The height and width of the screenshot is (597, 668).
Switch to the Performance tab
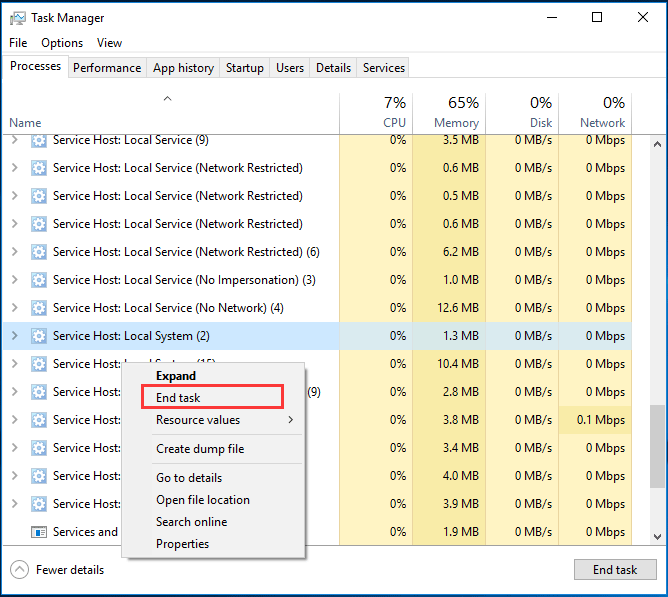pos(107,68)
